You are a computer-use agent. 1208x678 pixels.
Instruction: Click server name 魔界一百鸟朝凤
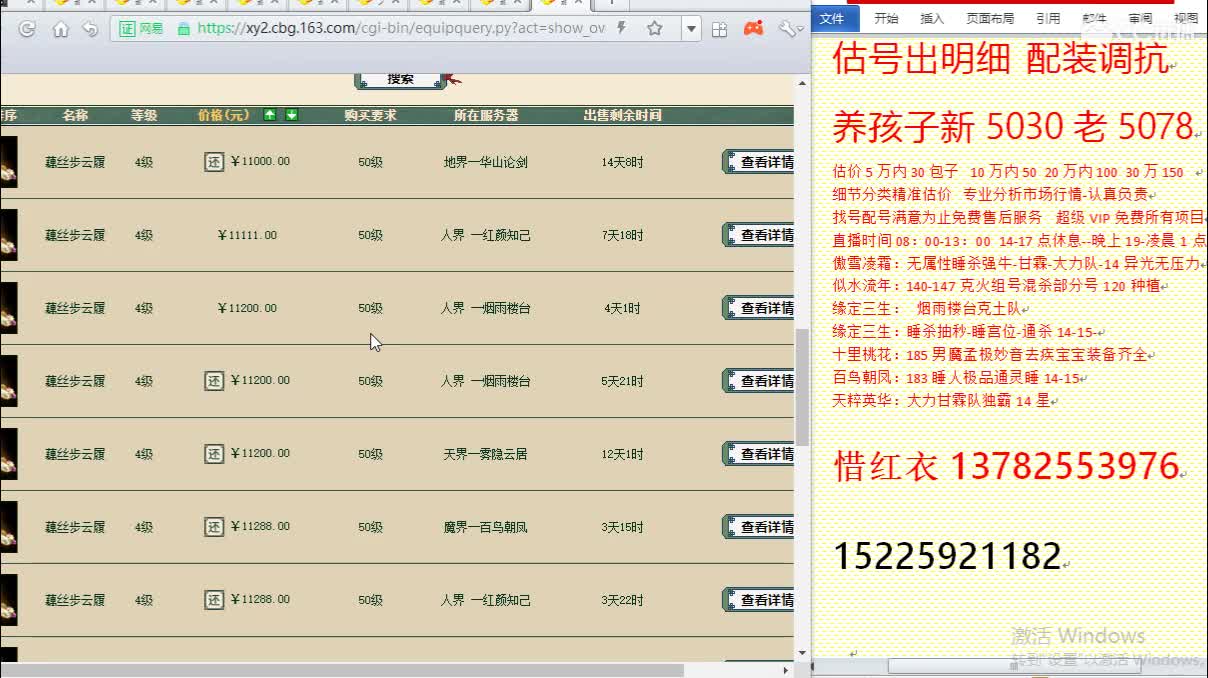coord(485,527)
